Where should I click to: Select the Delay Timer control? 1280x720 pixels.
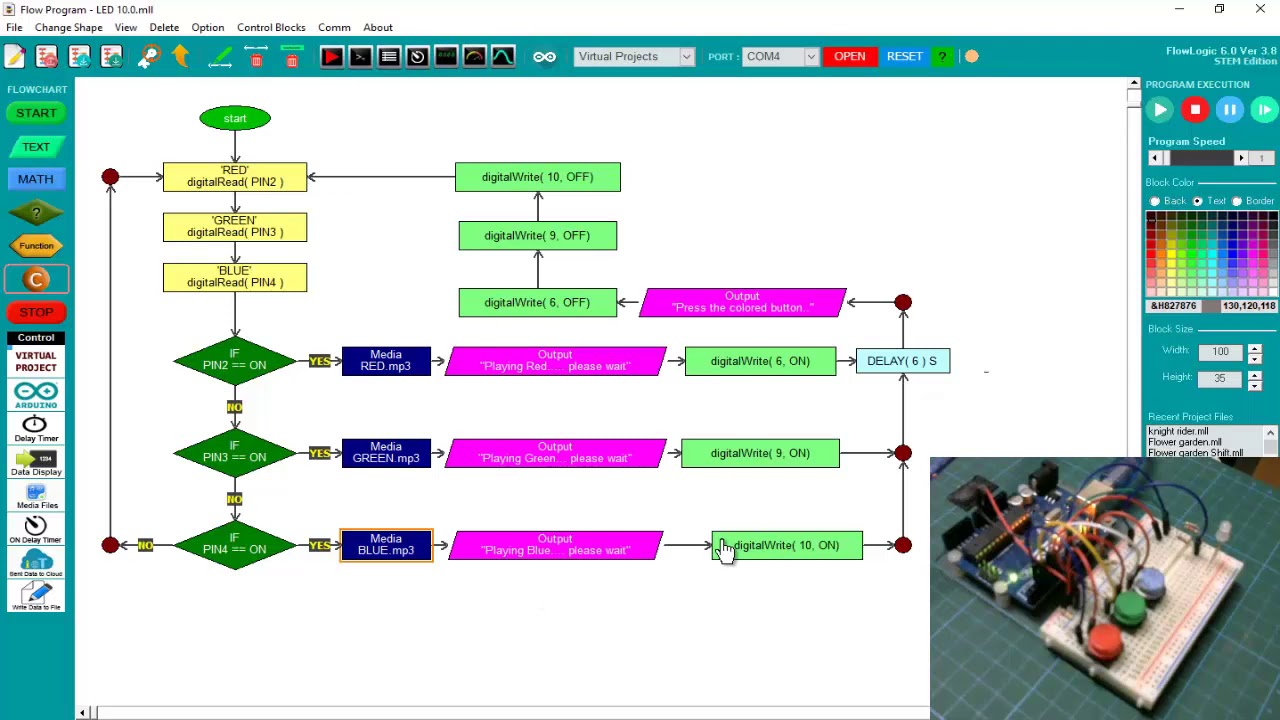[x=36, y=429]
